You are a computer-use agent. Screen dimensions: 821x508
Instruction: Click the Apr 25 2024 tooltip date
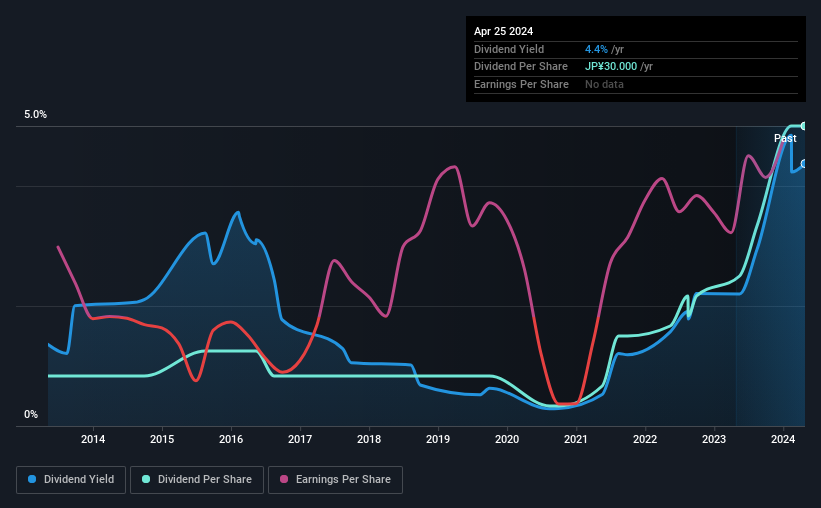tap(503, 31)
